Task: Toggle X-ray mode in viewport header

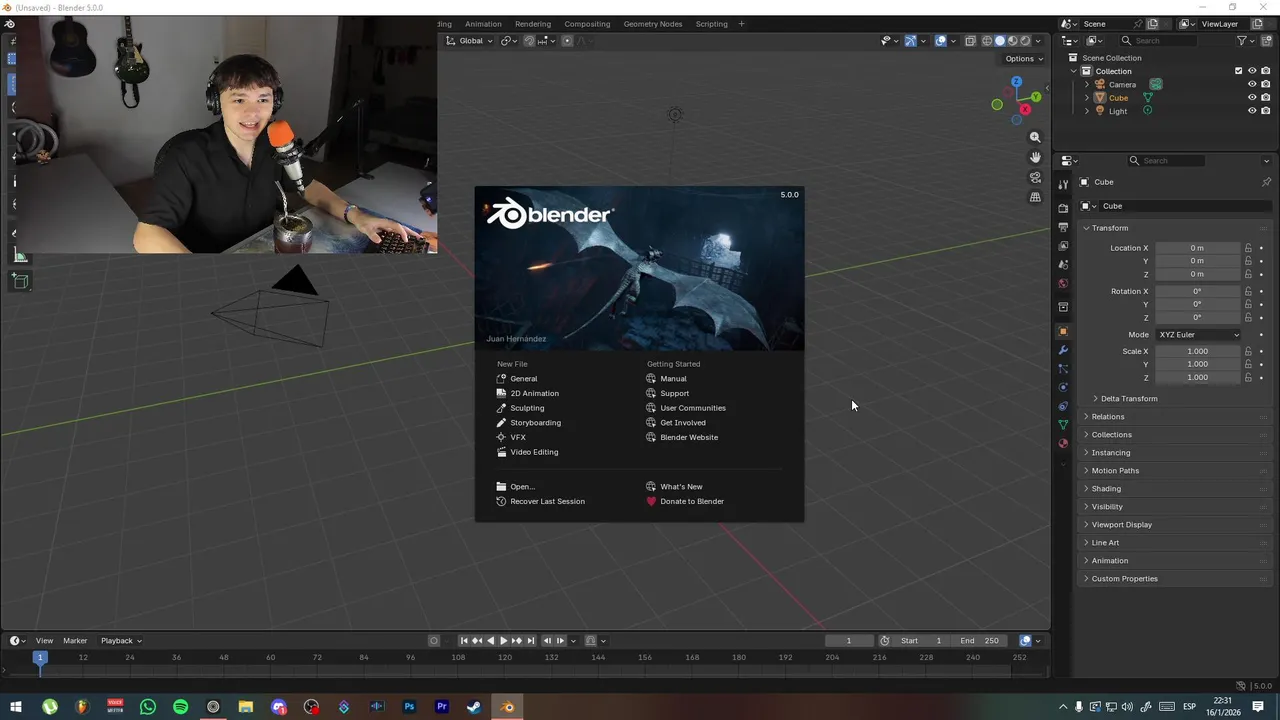Action: pyautogui.click(x=969, y=41)
